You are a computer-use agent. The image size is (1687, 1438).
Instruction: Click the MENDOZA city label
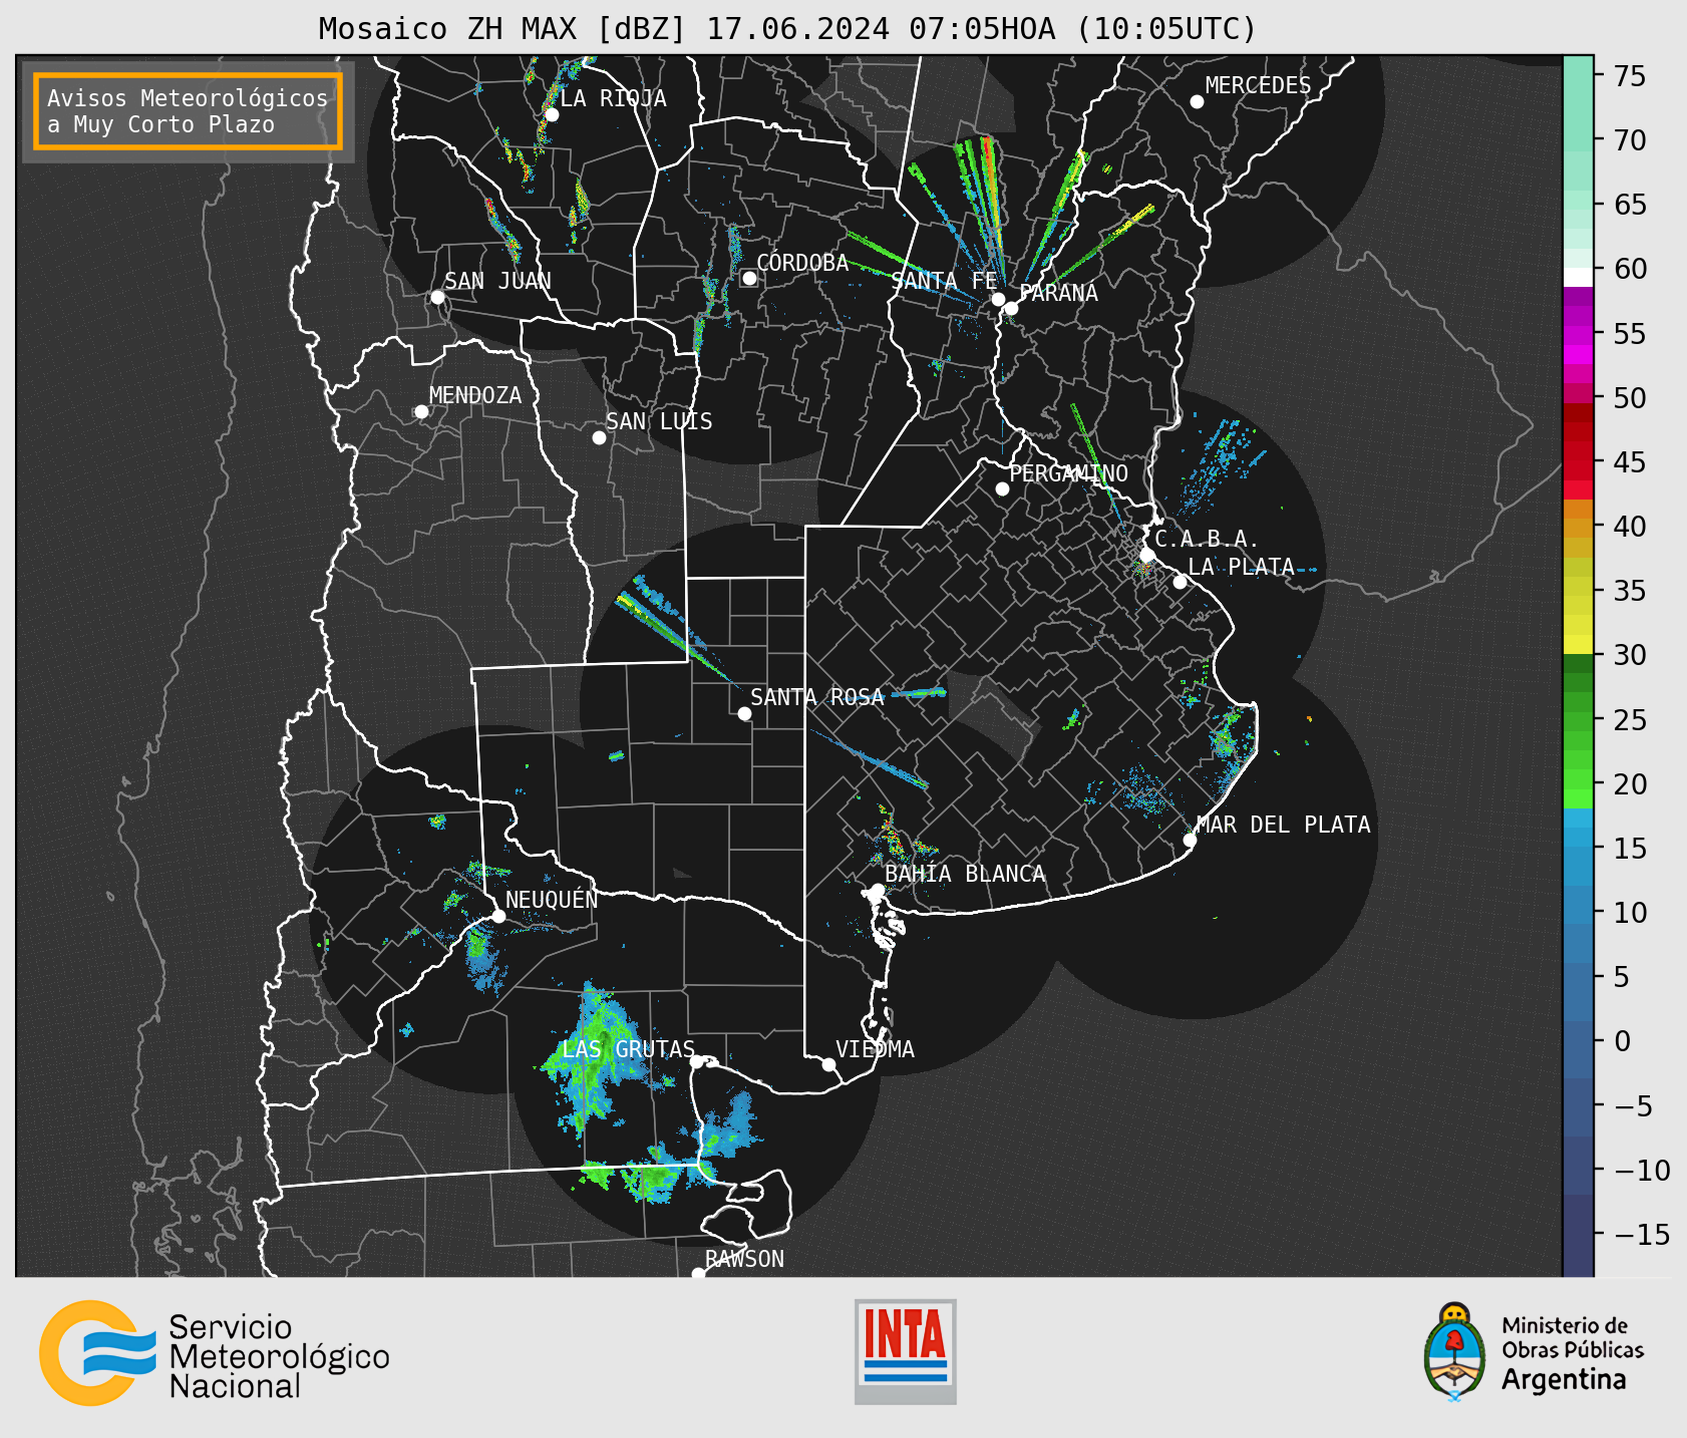click(x=475, y=396)
